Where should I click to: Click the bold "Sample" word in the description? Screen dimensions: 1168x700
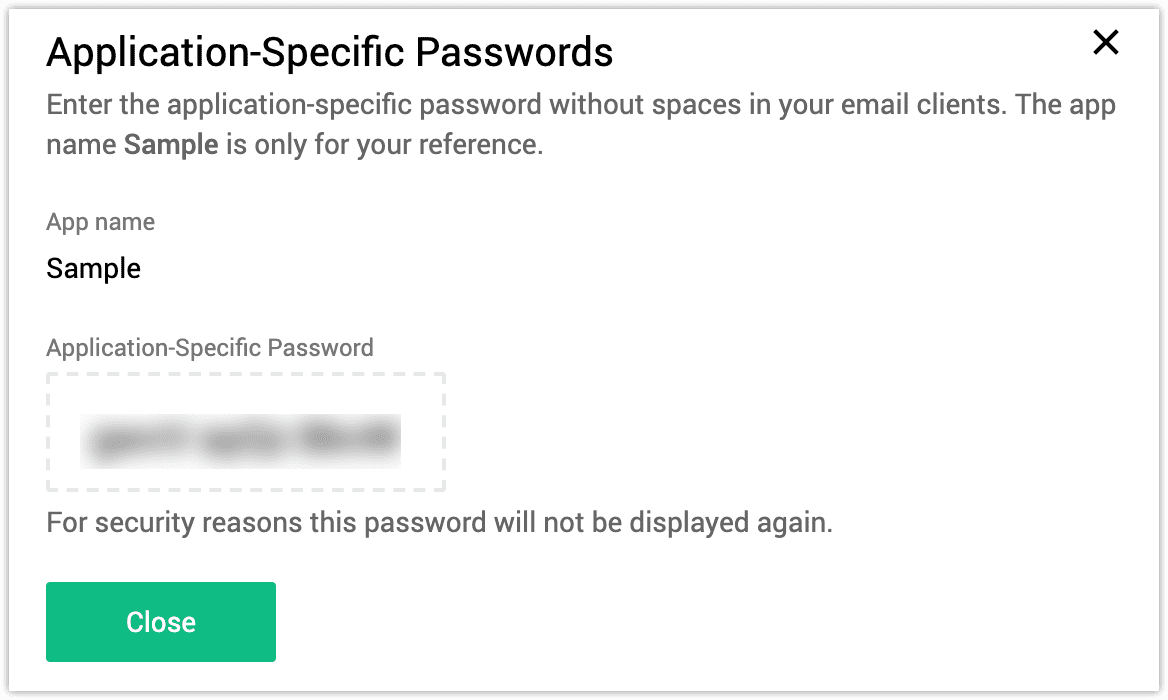(x=171, y=145)
